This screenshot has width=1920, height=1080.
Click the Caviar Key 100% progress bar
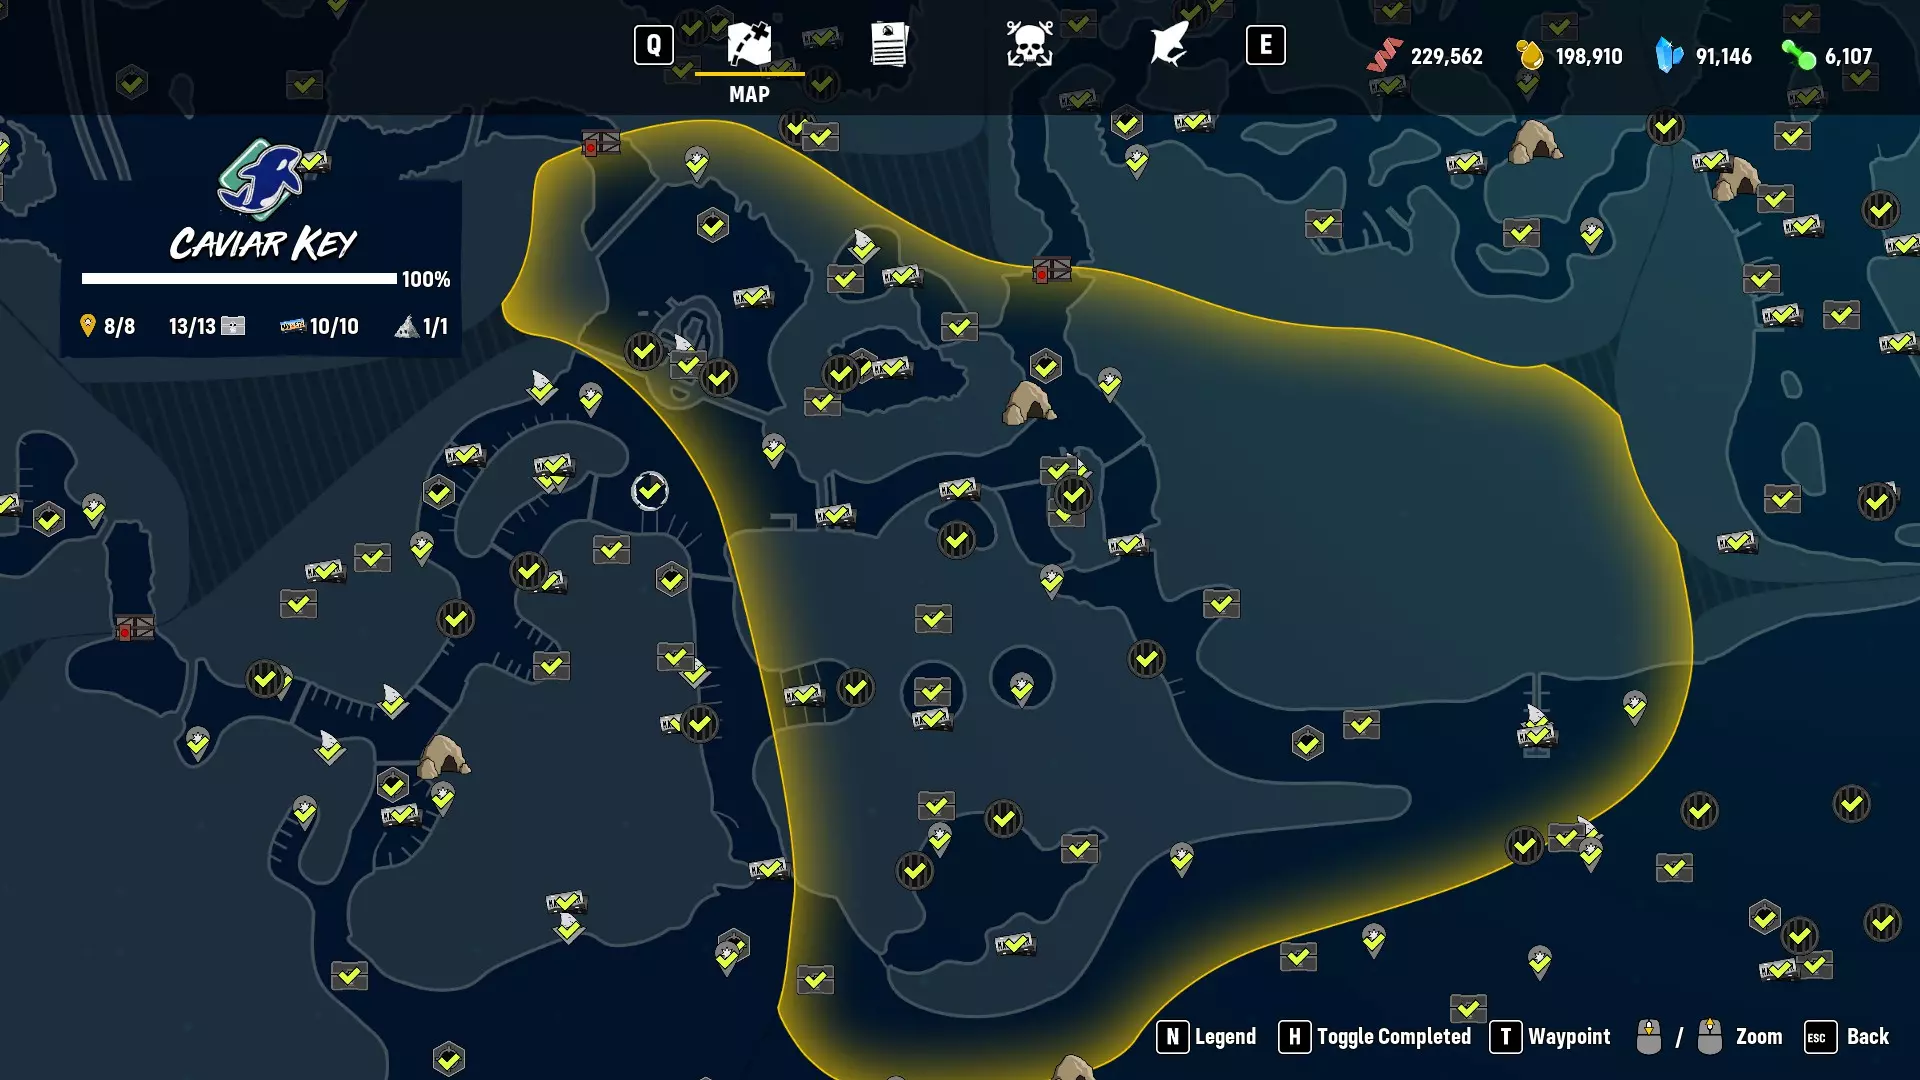point(239,279)
